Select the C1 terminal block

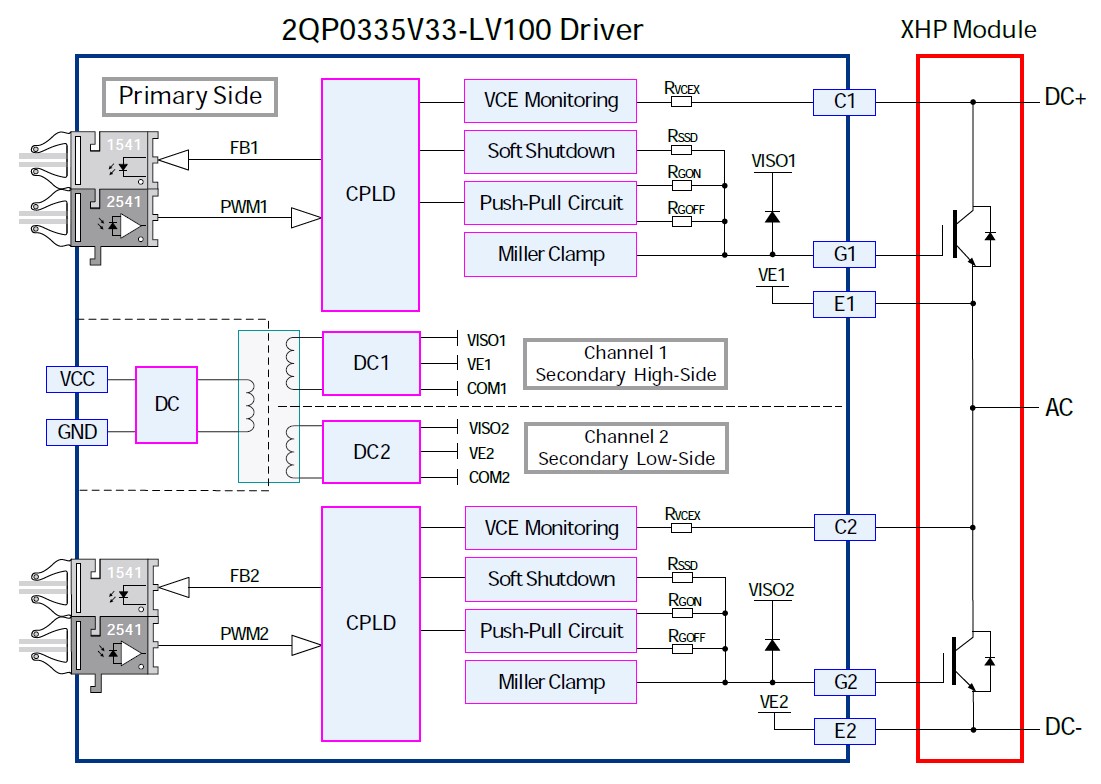pos(845,101)
